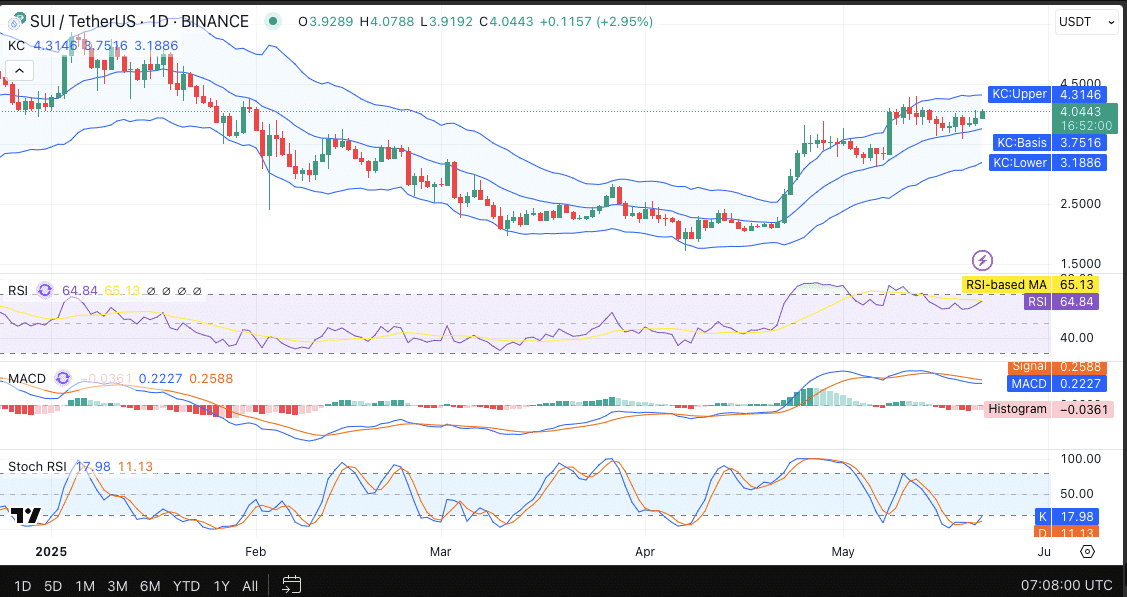Click the blue K 17.98 axis label
This screenshot has height=597, width=1127.
click(1067, 517)
